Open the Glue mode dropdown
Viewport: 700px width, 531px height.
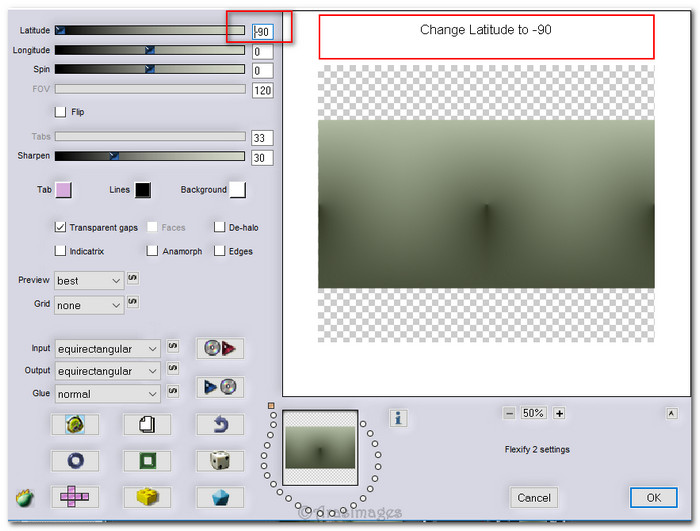click(x=107, y=394)
